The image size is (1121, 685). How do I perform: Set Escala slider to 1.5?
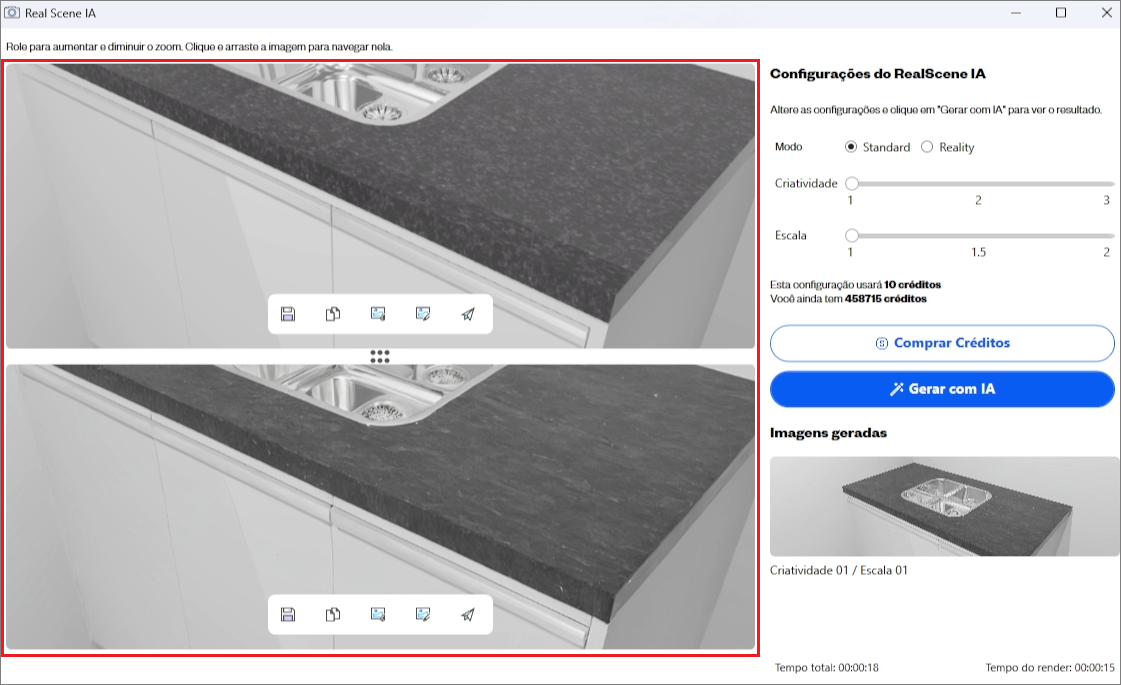click(978, 235)
